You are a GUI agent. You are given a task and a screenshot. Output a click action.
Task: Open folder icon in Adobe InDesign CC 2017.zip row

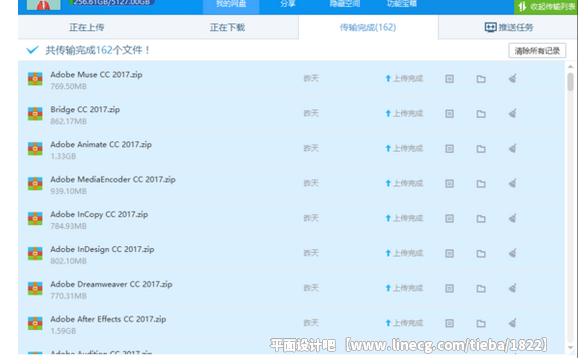pyautogui.click(x=481, y=253)
